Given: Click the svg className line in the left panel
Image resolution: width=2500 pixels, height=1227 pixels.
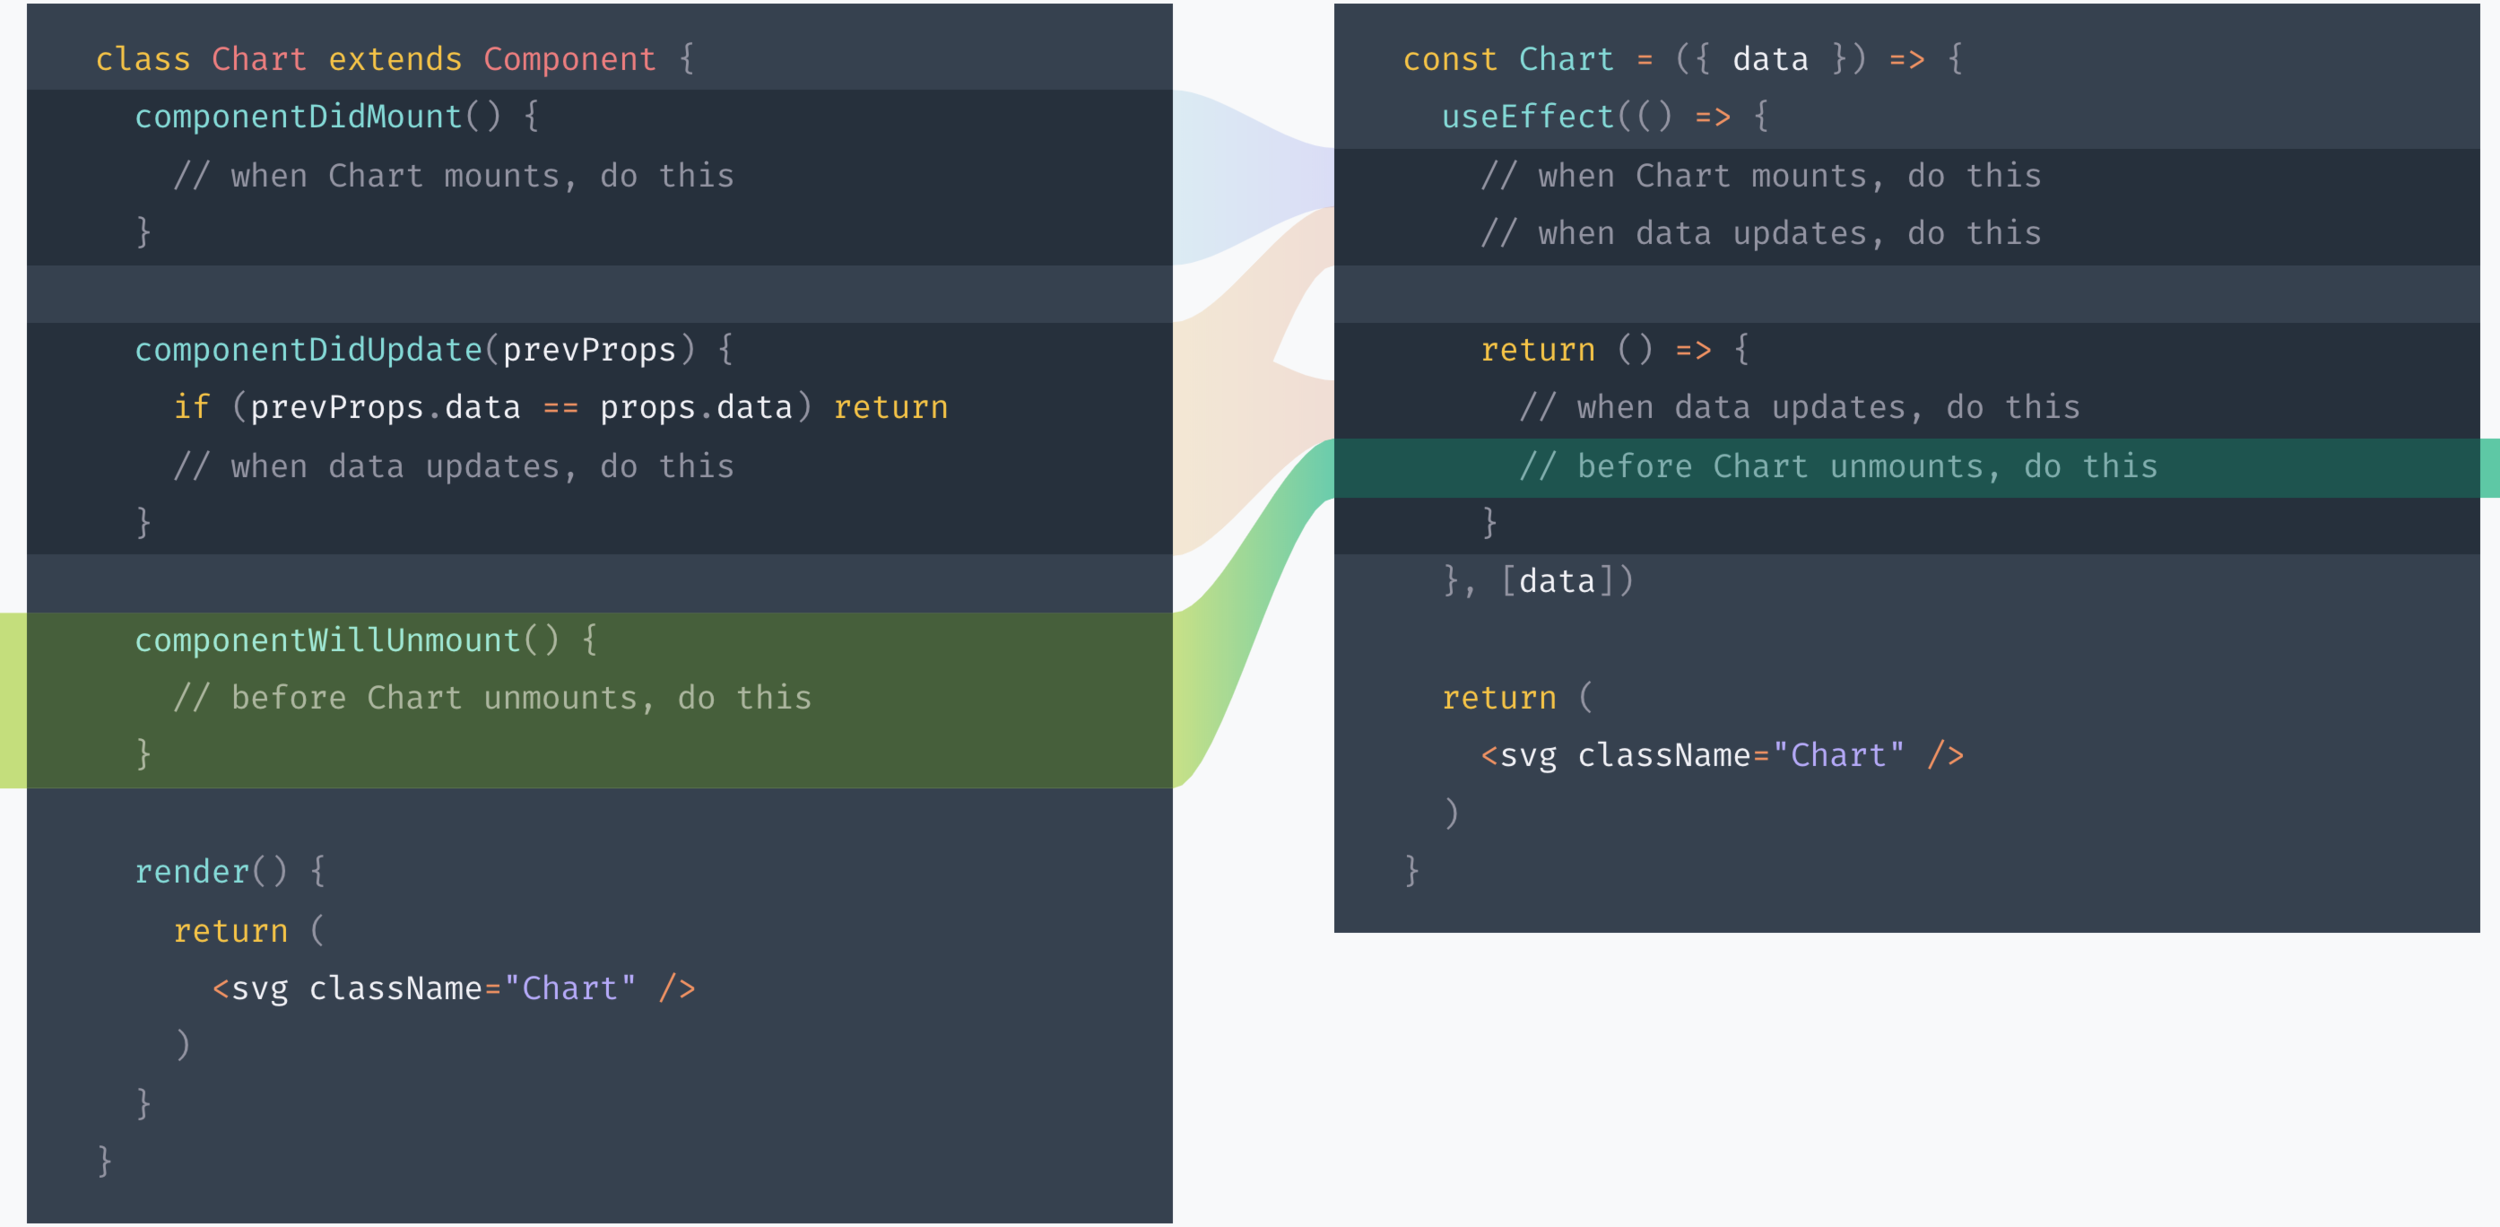Looking at the screenshot, I should [453, 988].
